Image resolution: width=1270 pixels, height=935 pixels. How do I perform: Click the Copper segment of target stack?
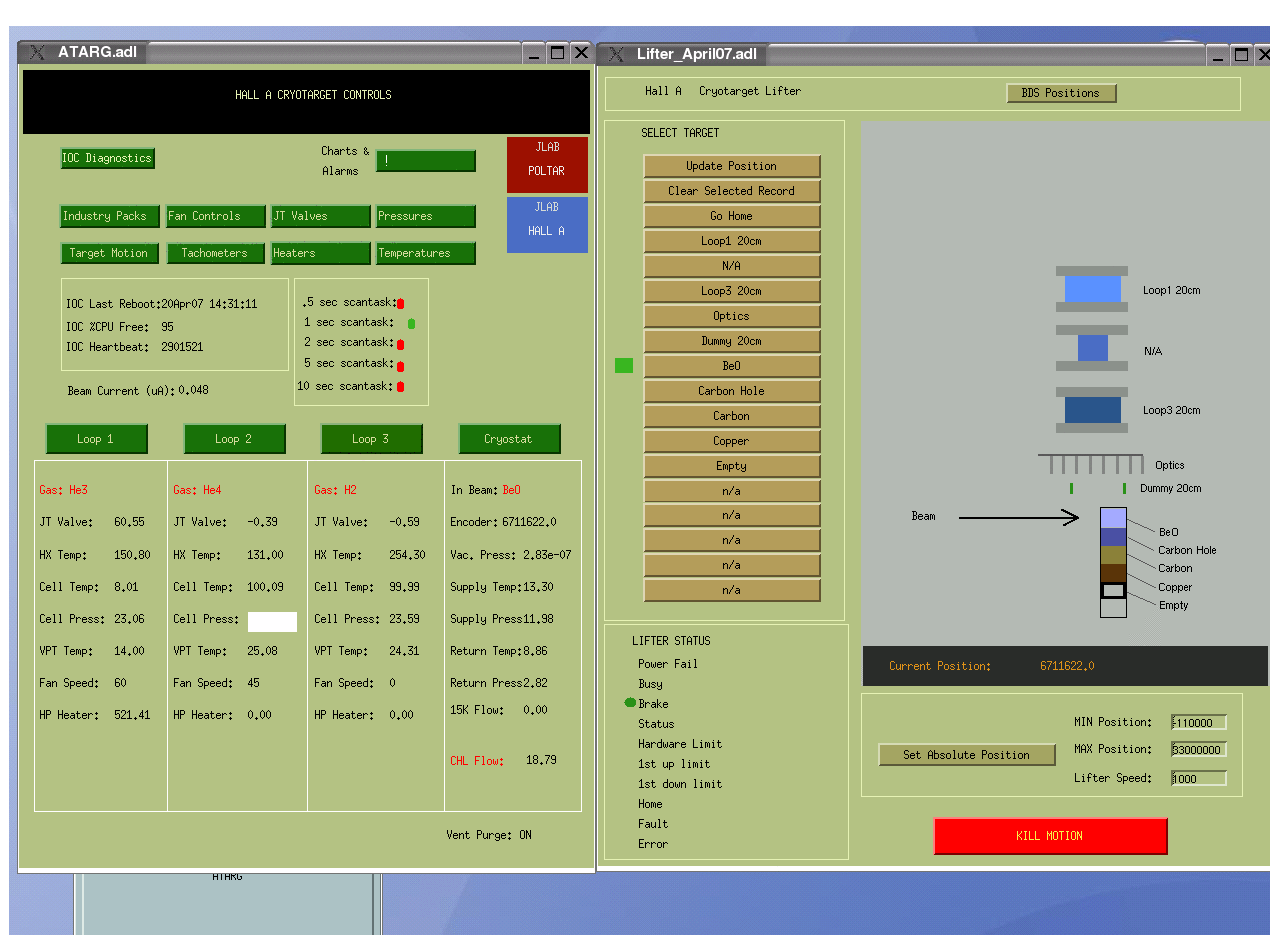[1113, 573]
